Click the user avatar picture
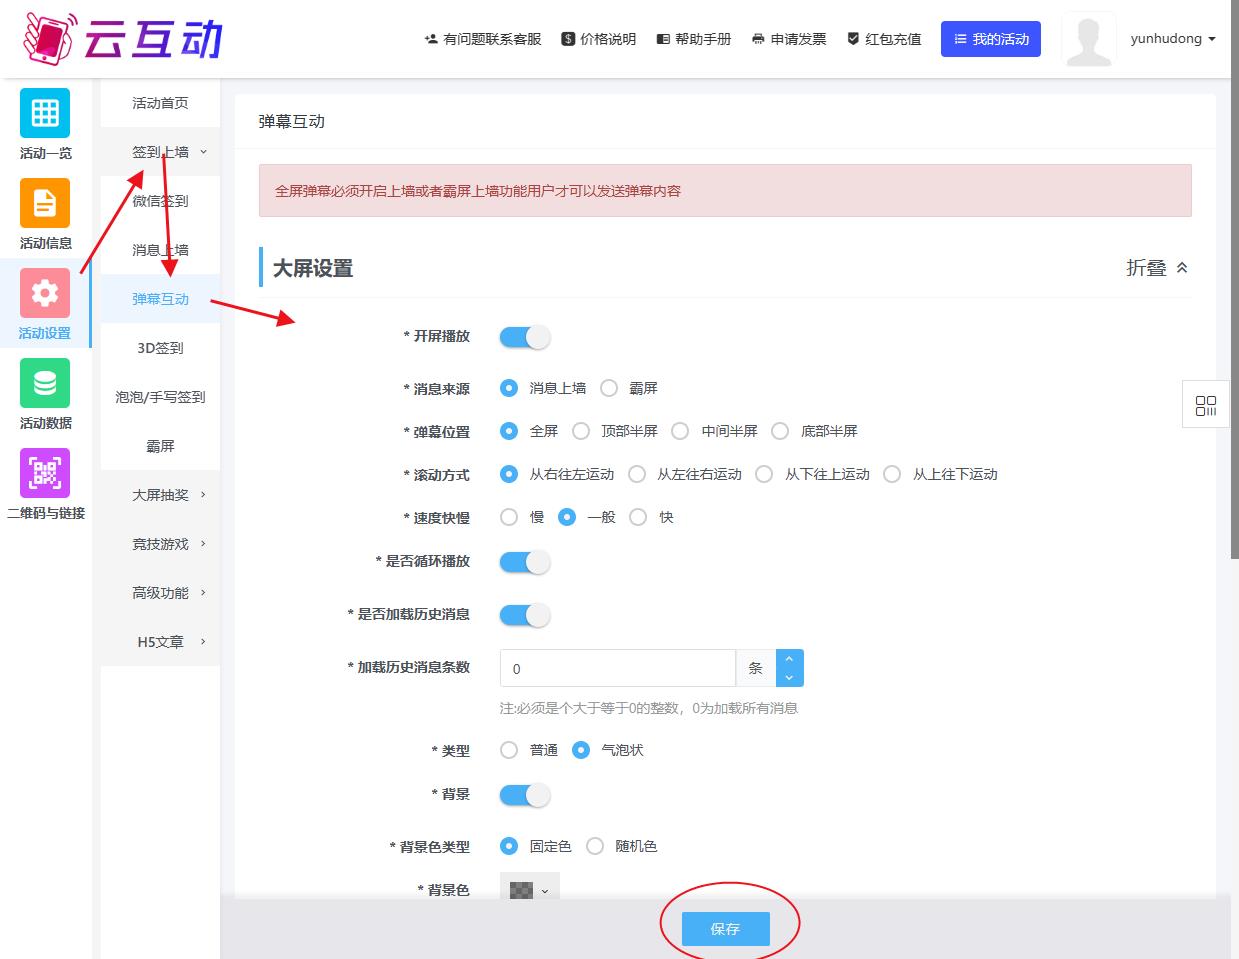 pos(1088,40)
